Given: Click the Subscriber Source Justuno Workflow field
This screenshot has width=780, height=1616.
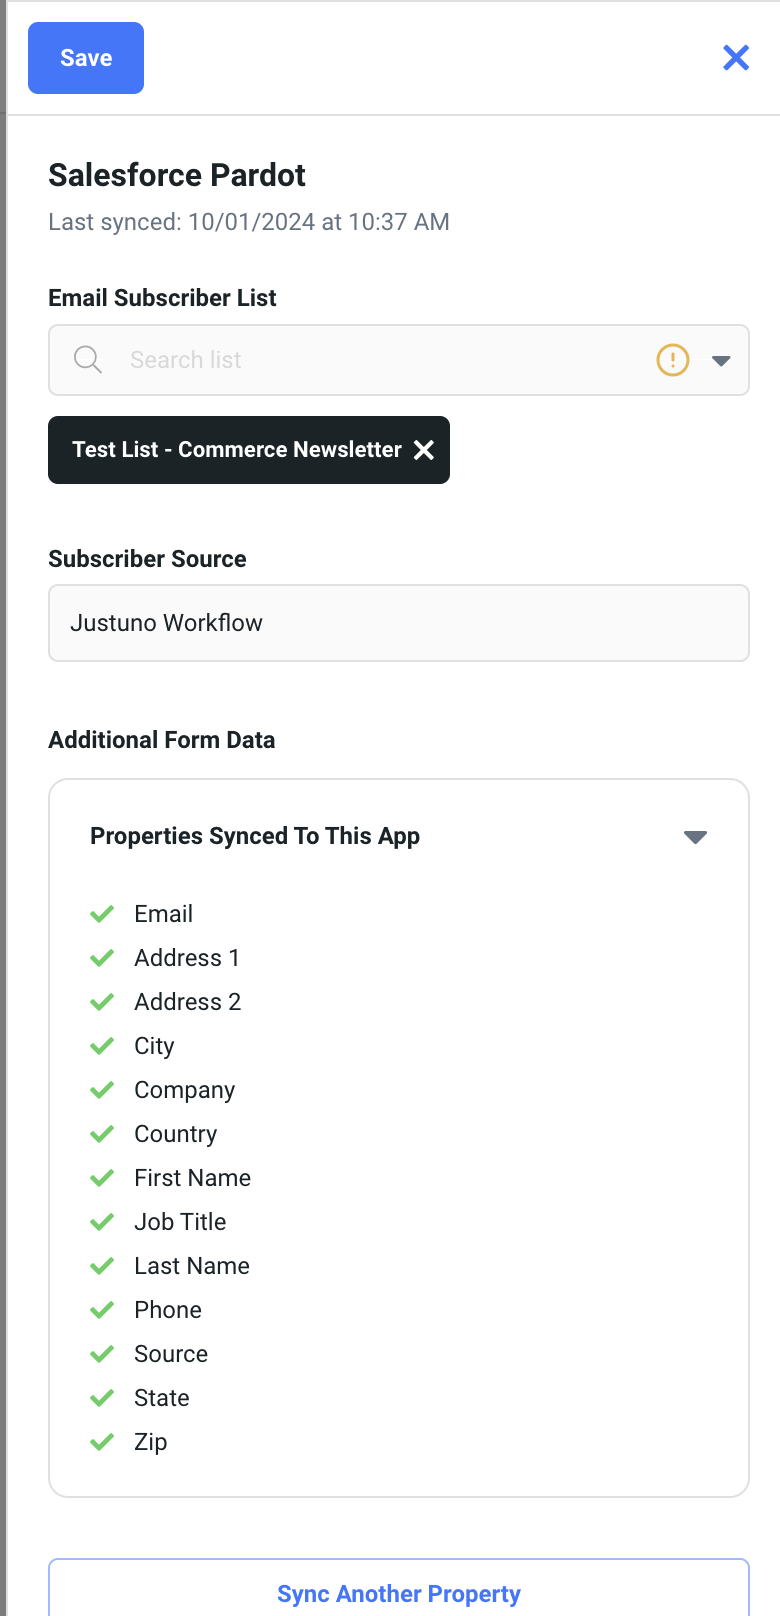Looking at the screenshot, I should 399,623.
